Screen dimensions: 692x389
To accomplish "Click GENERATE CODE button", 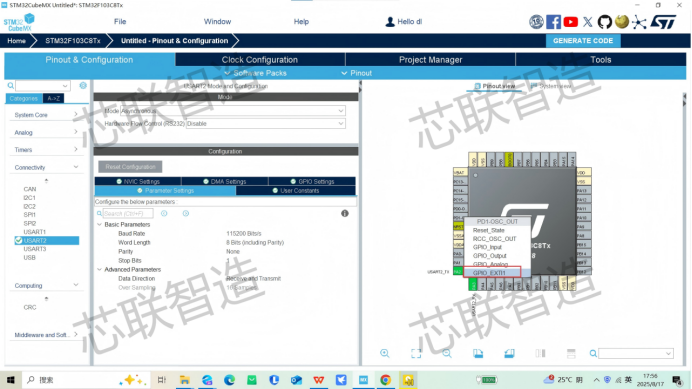I will [x=583, y=41].
